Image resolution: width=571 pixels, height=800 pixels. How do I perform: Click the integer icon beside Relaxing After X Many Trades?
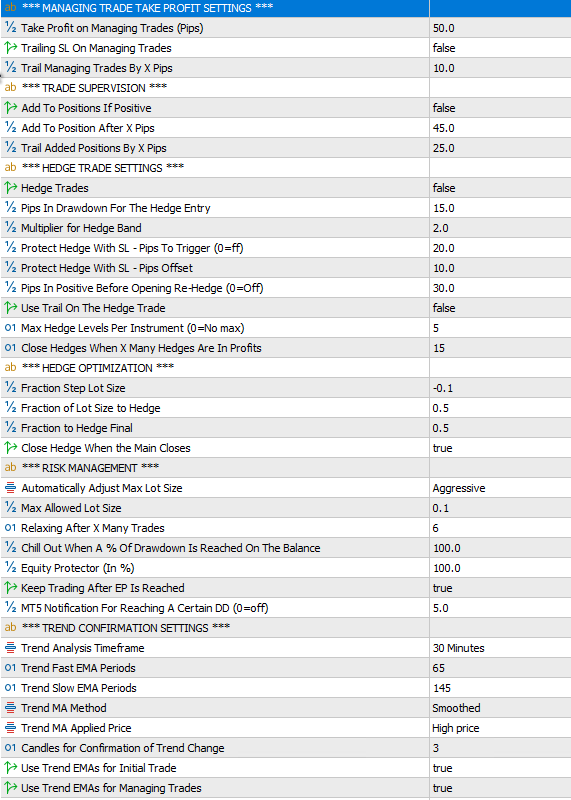tap(10, 528)
